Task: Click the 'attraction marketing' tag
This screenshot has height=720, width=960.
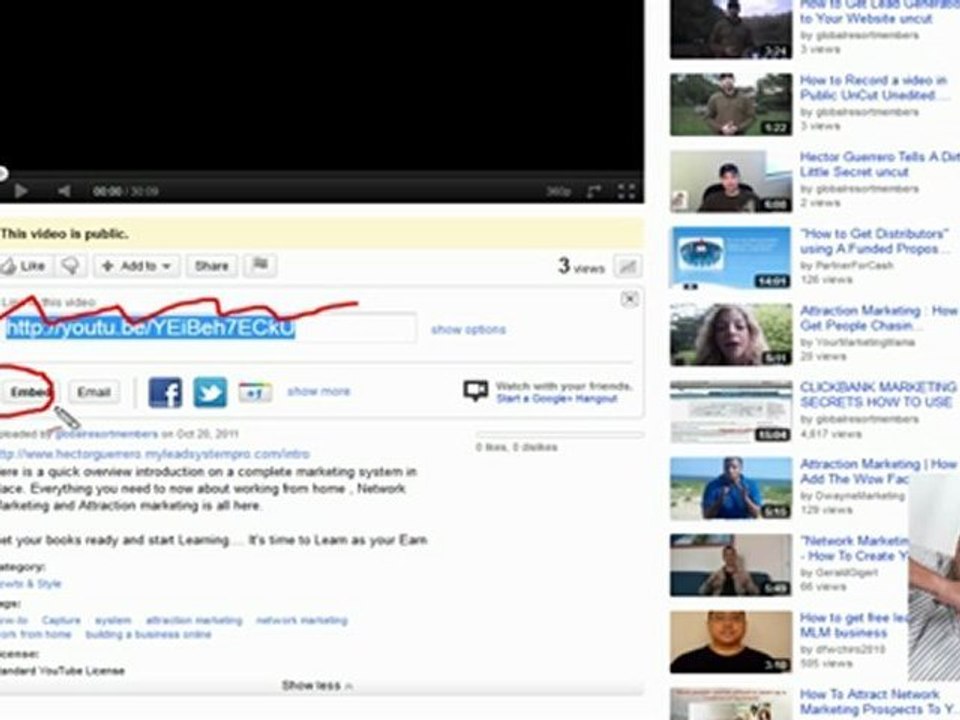Action: tap(194, 620)
